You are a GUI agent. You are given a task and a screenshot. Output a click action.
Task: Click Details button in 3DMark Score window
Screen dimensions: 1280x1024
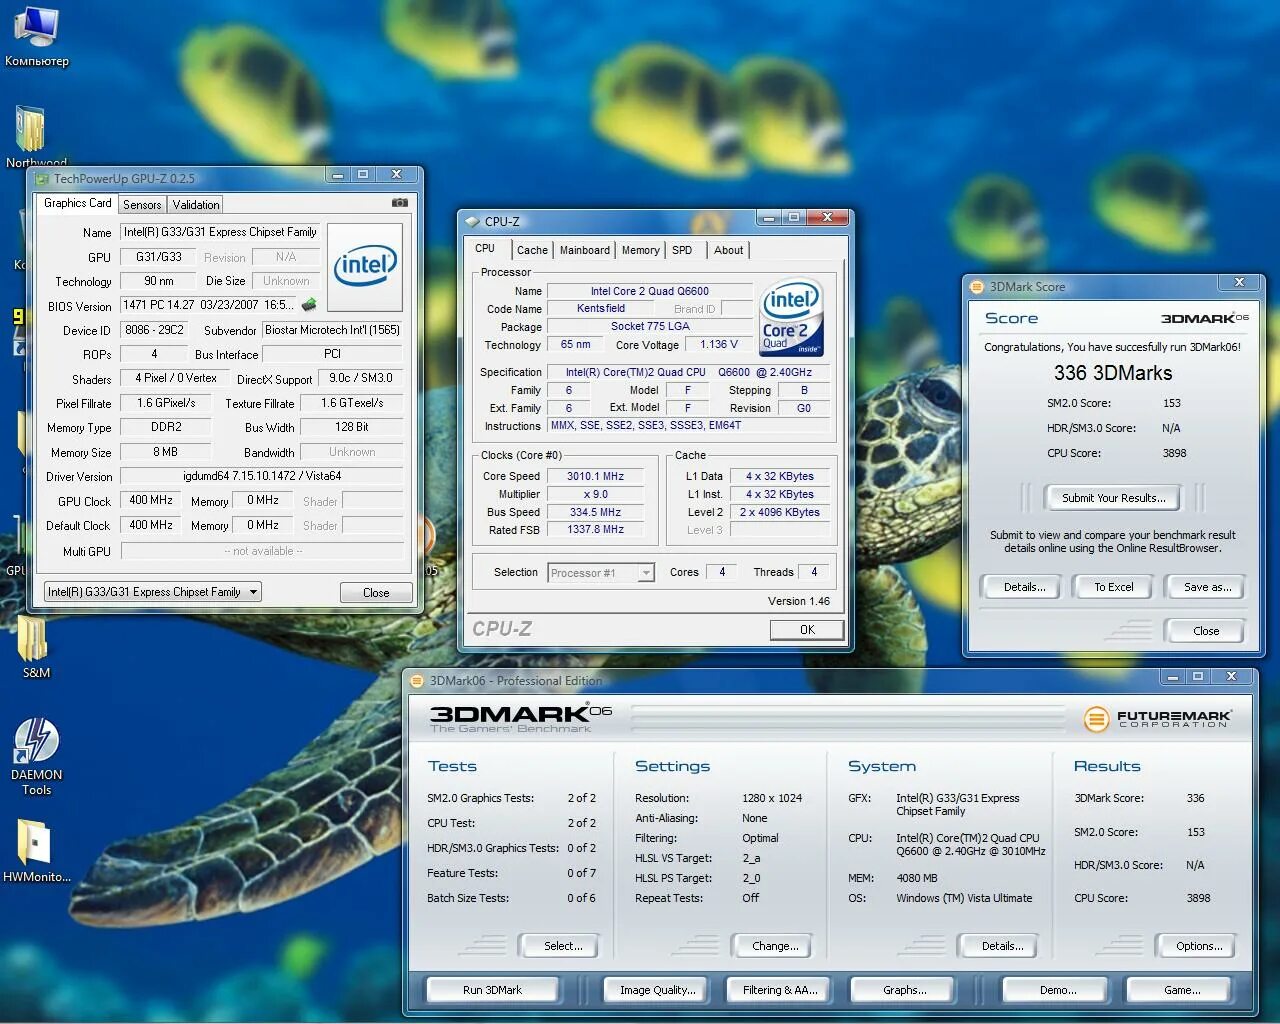point(1024,587)
